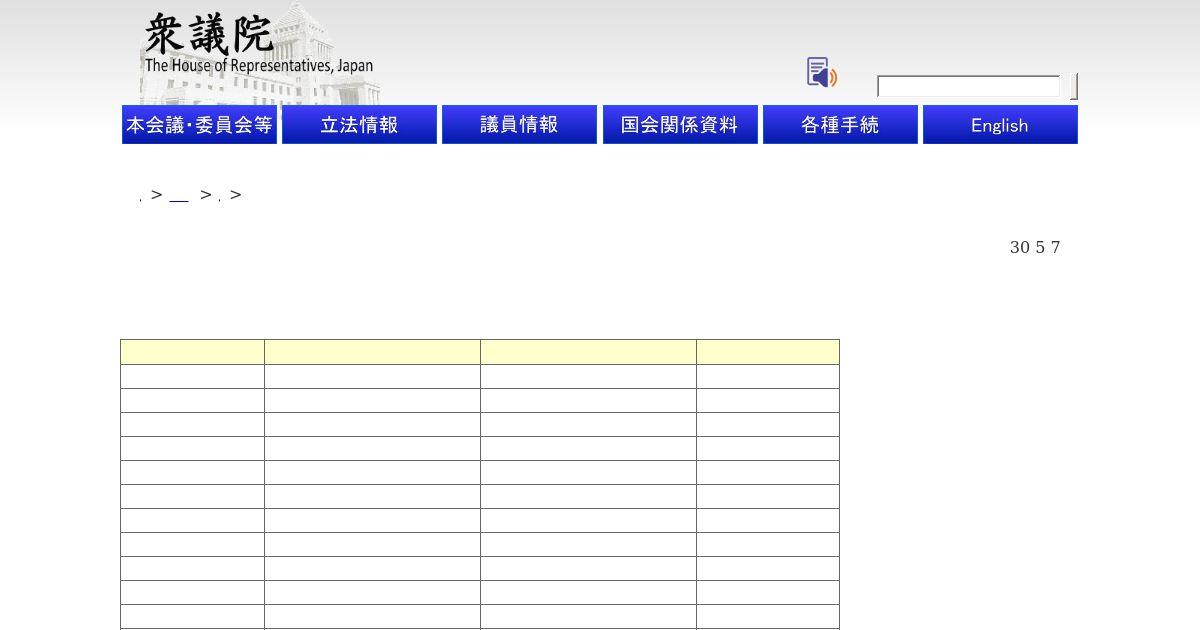The image size is (1200, 630).
Task: Open the 議員情報 menu
Action: 519,125
